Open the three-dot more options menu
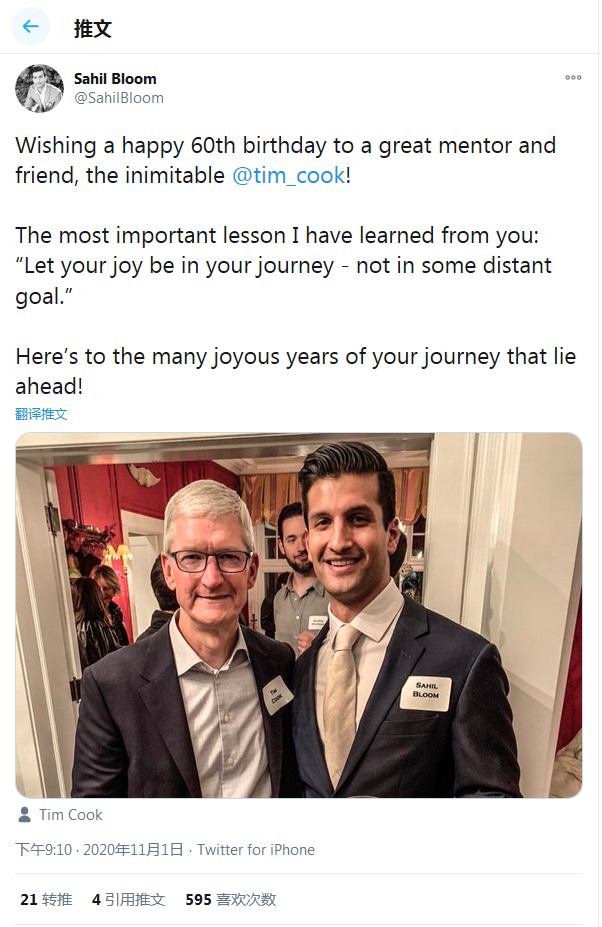Image resolution: width=602 pixels, height=927 pixels. pyautogui.click(x=573, y=77)
